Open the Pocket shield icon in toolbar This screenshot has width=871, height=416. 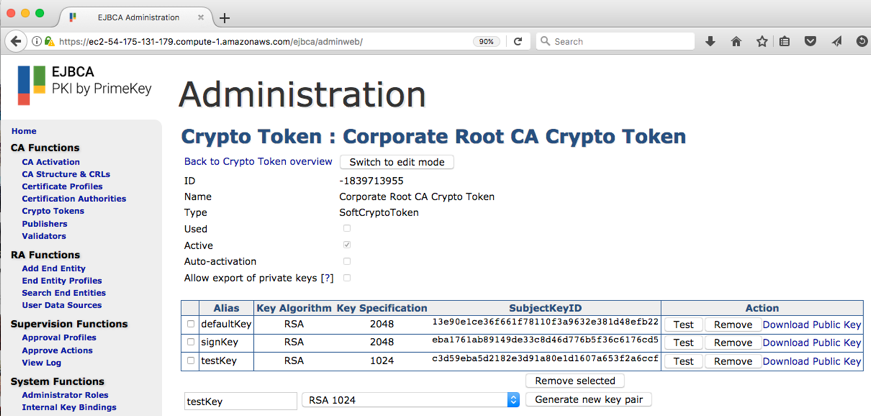coord(811,41)
